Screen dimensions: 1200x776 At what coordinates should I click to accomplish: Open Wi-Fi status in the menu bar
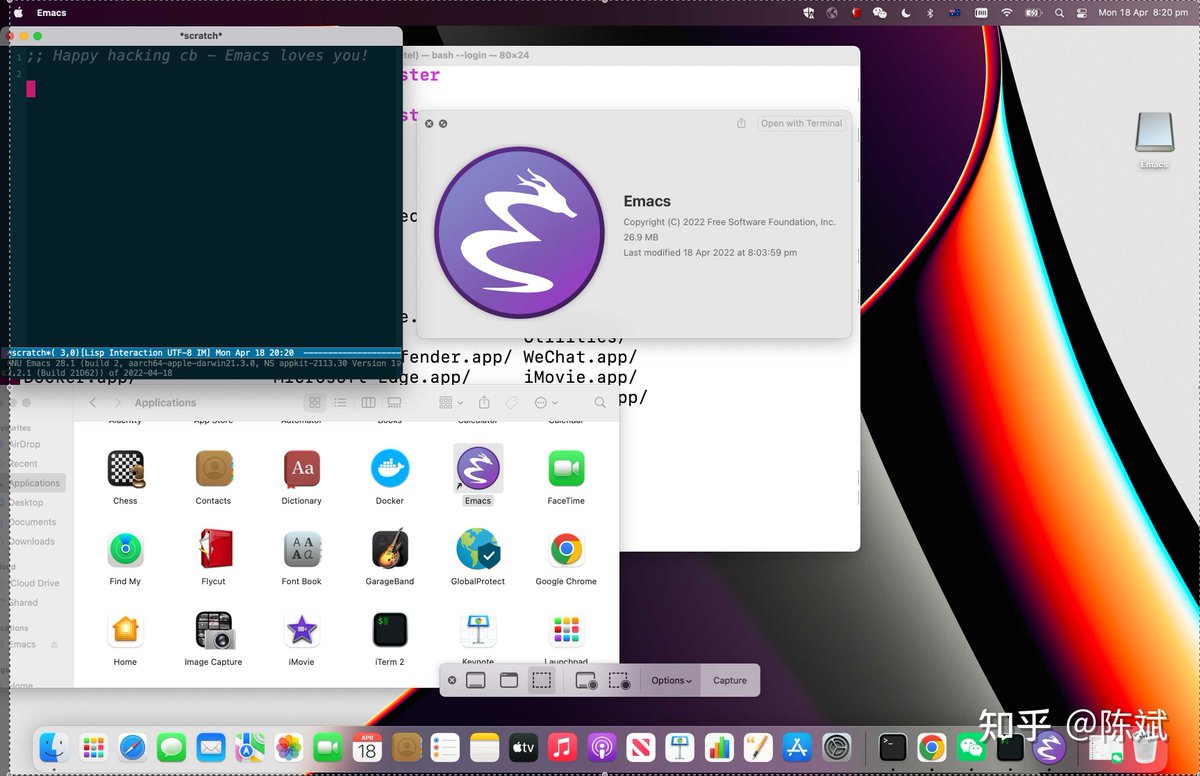tap(1007, 13)
